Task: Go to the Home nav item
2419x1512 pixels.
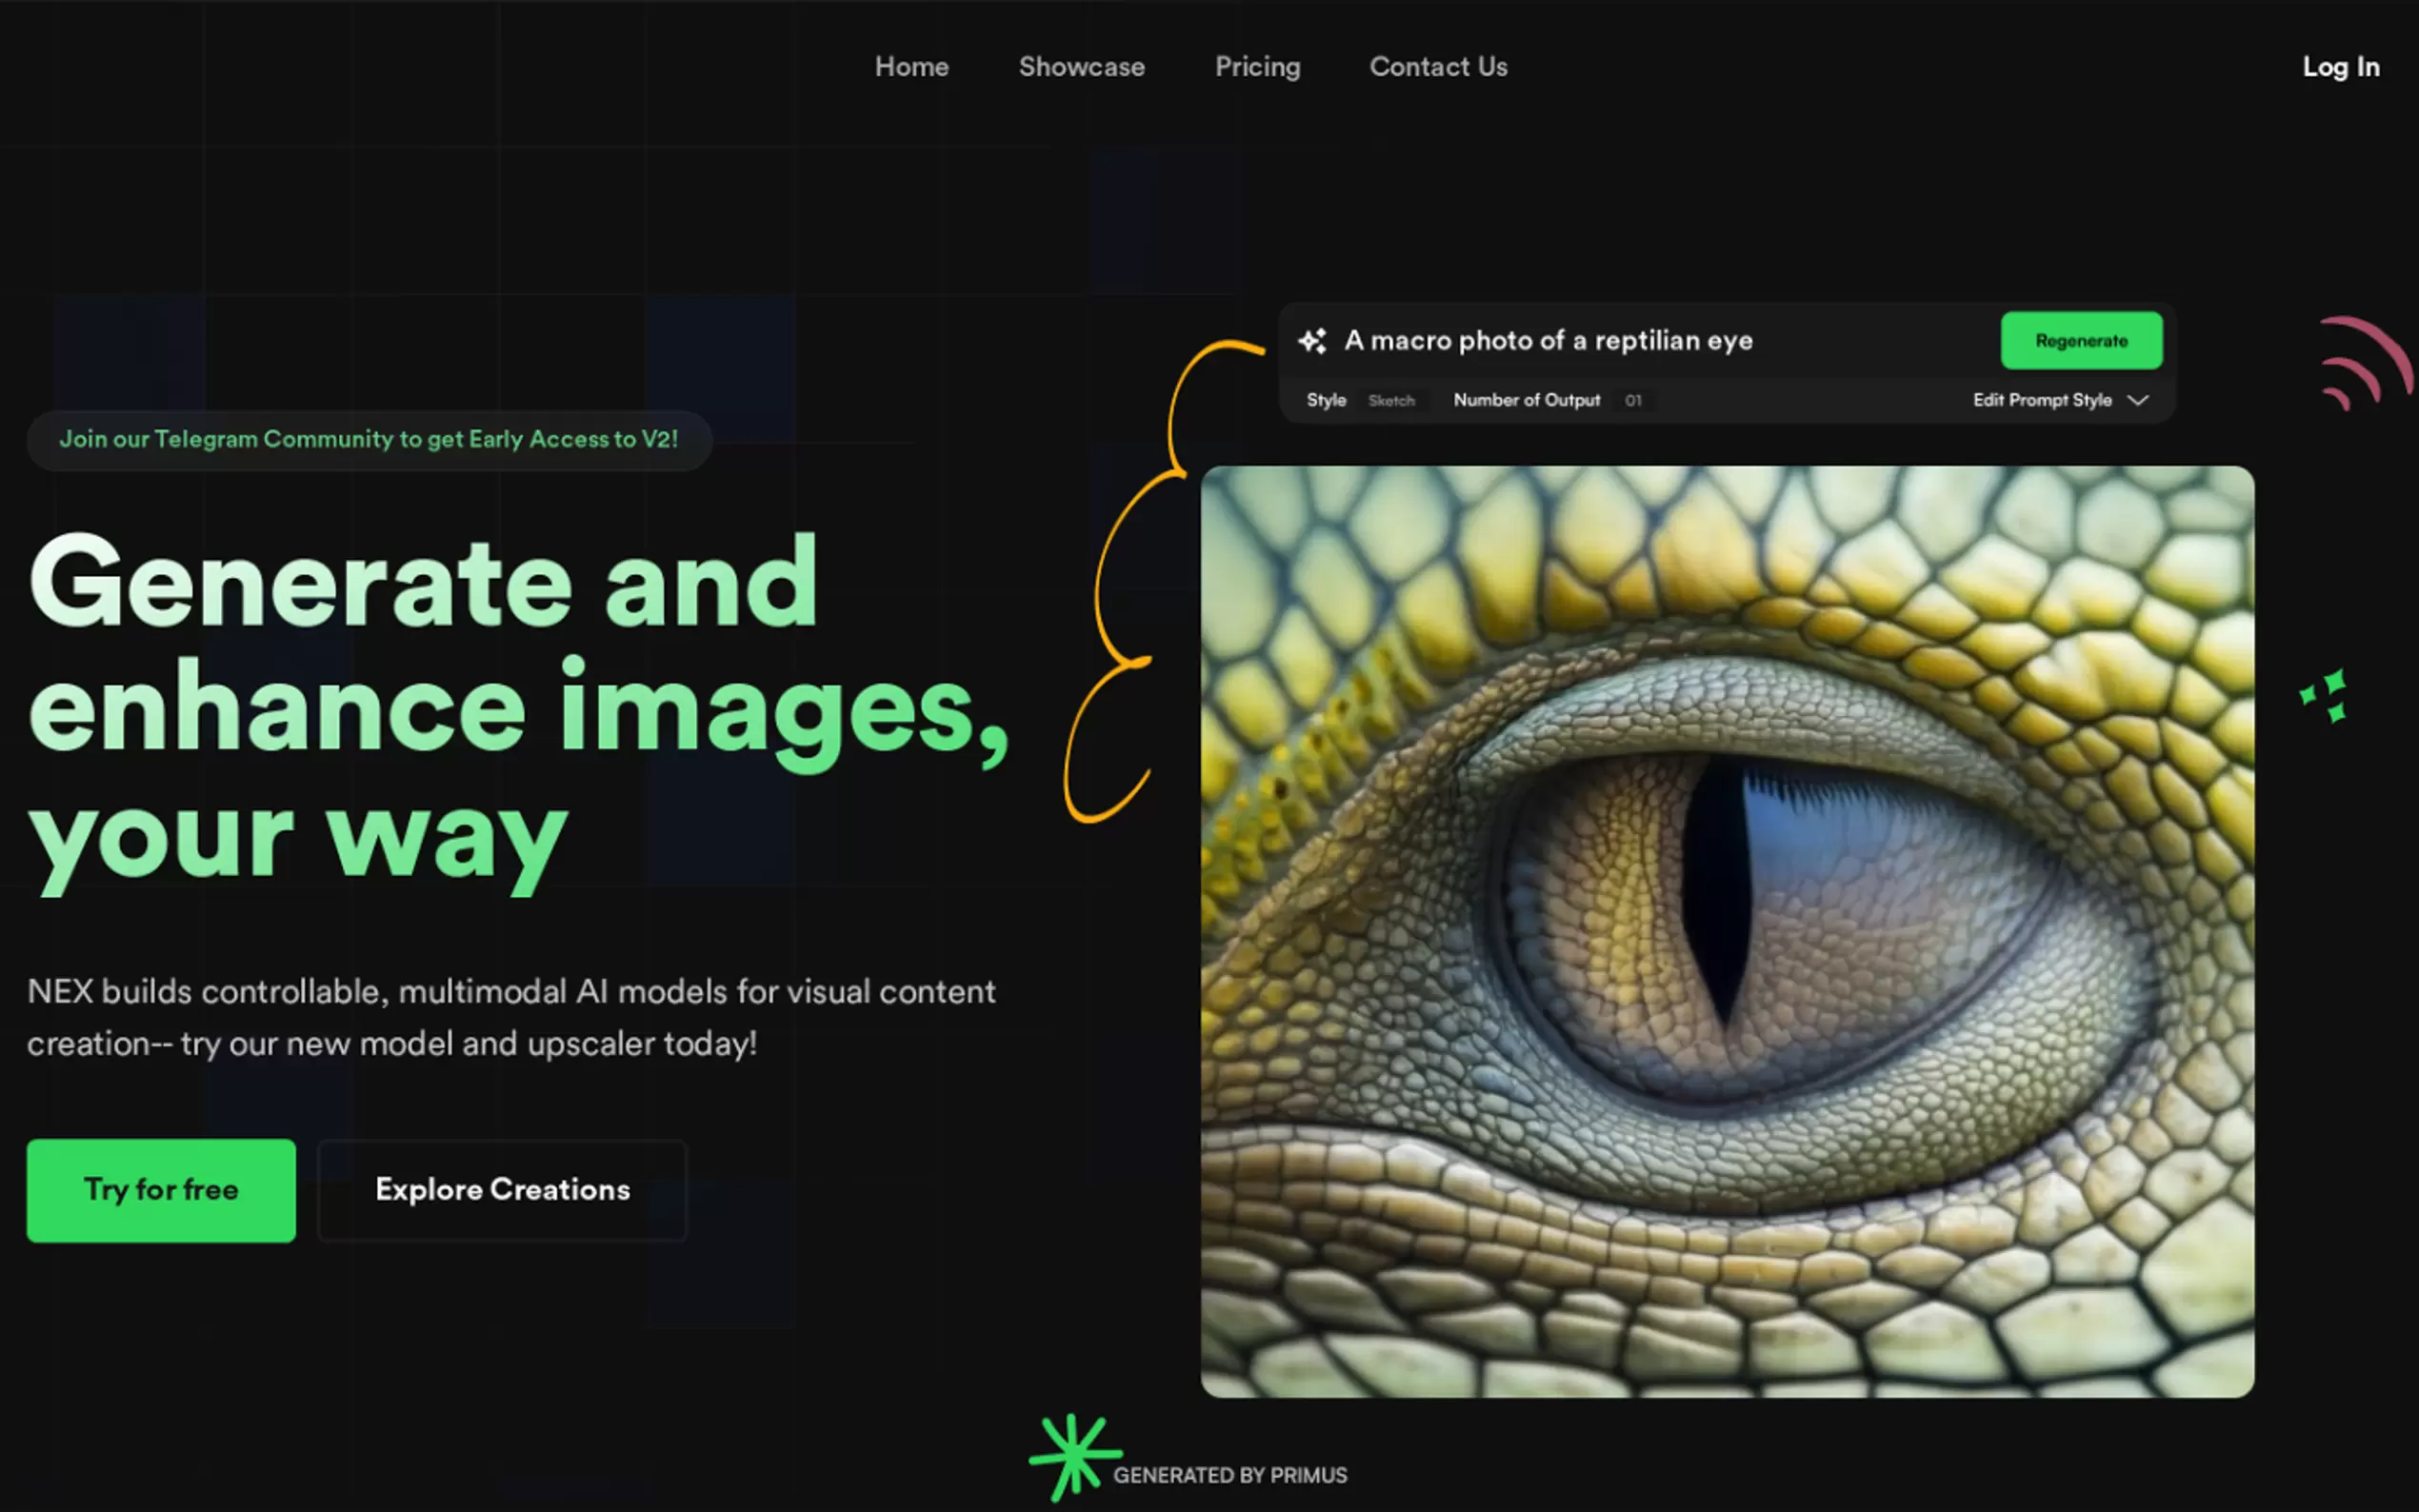Action: pos(911,67)
